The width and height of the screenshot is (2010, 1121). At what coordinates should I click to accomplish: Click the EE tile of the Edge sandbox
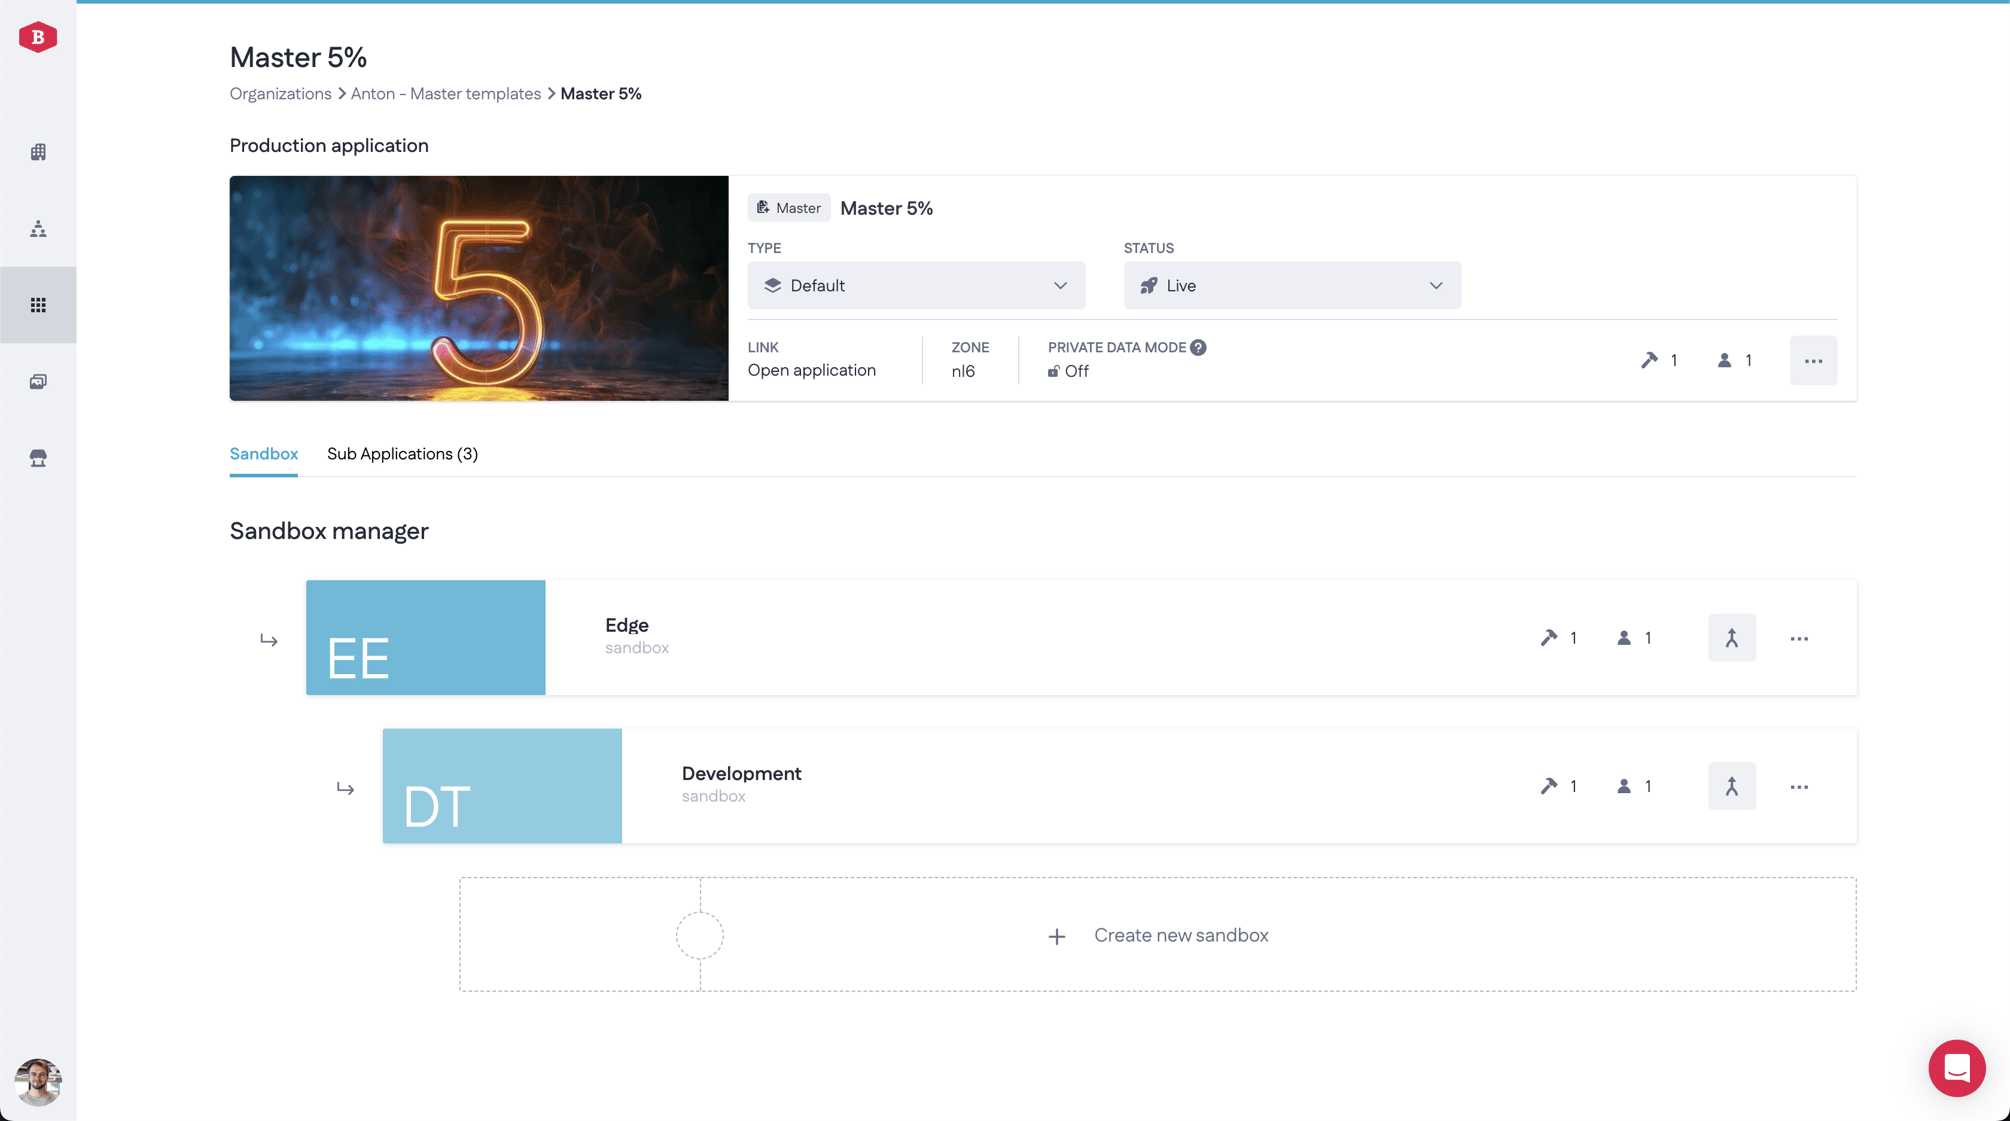(x=426, y=638)
